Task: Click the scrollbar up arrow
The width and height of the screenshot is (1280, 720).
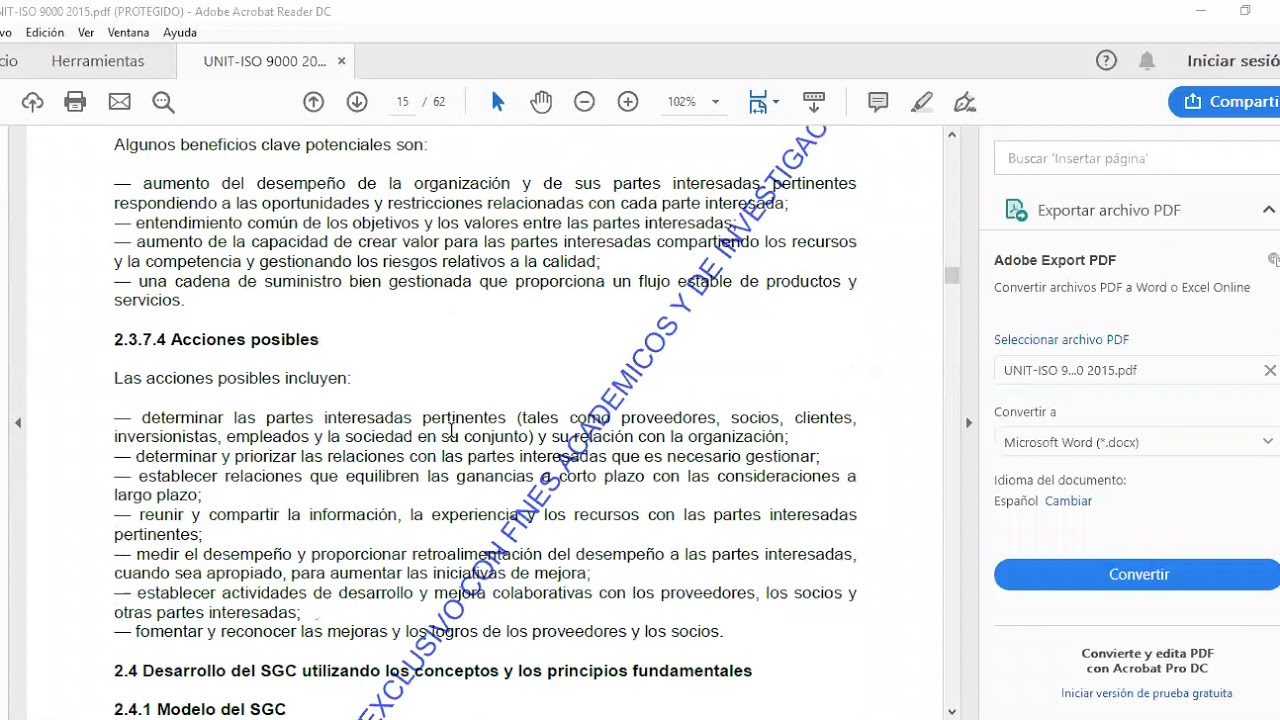Action: 952,135
